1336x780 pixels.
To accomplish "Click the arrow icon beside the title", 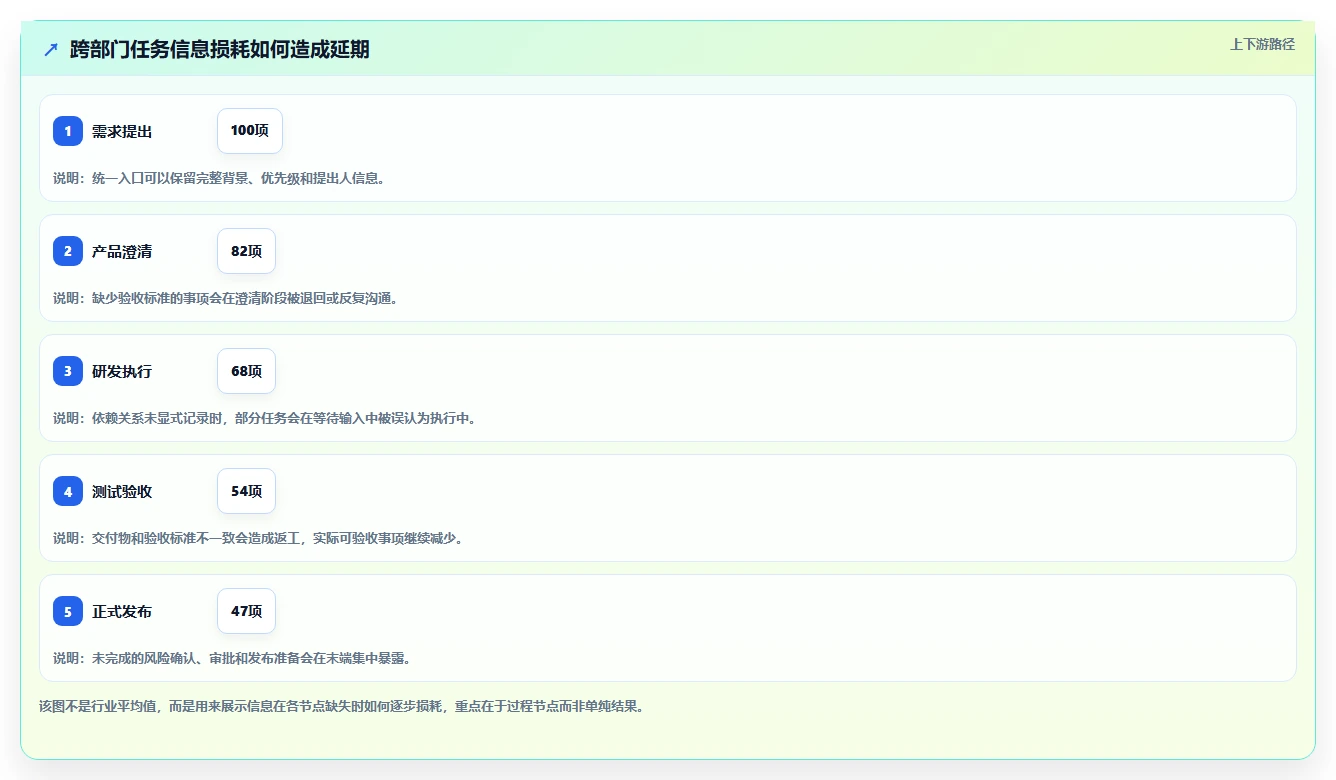I will click(x=51, y=49).
